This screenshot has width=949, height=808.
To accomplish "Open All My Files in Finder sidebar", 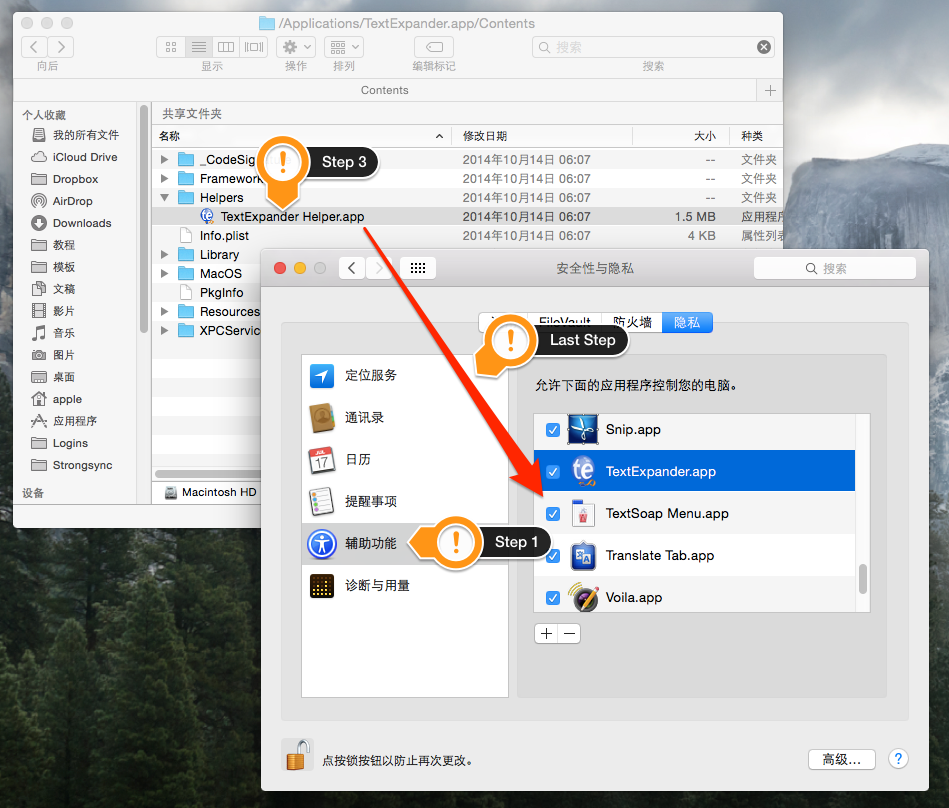I will (x=85, y=135).
